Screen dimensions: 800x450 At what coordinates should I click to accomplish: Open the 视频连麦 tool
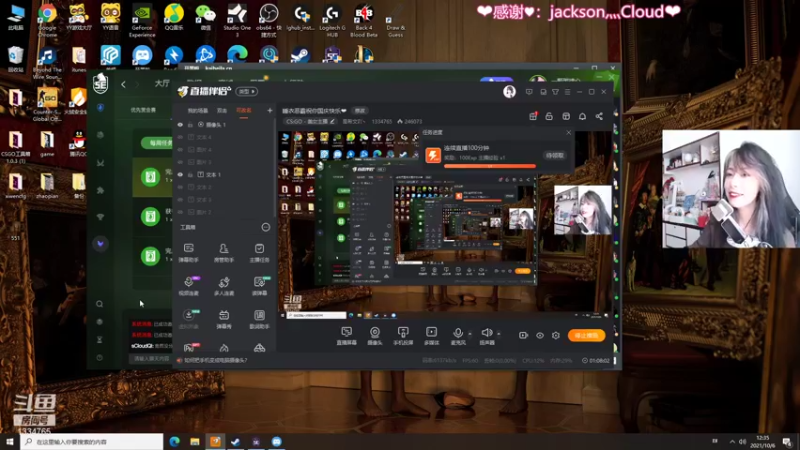click(188, 286)
